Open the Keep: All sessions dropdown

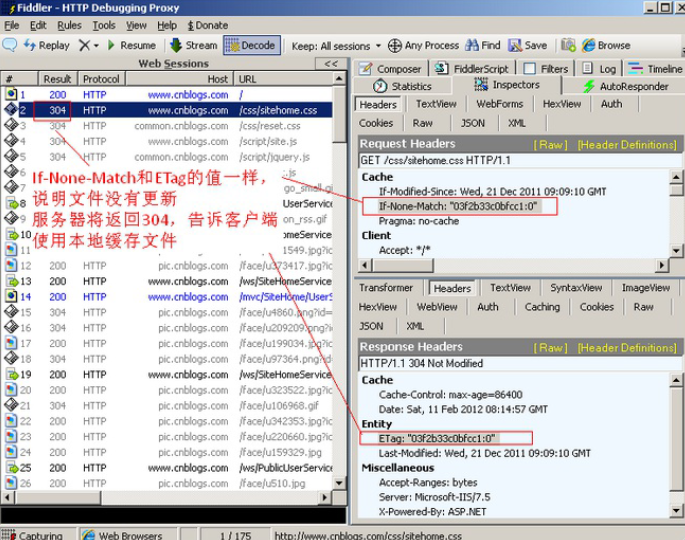click(x=336, y=45)
